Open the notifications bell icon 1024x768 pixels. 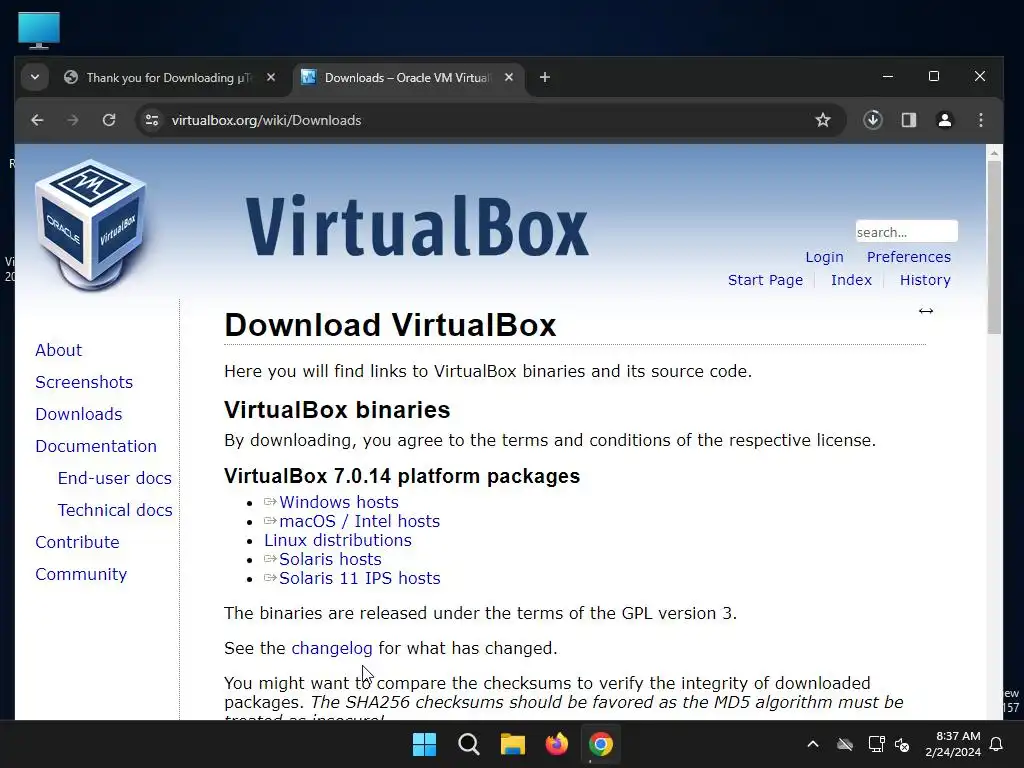coord(997,744)
